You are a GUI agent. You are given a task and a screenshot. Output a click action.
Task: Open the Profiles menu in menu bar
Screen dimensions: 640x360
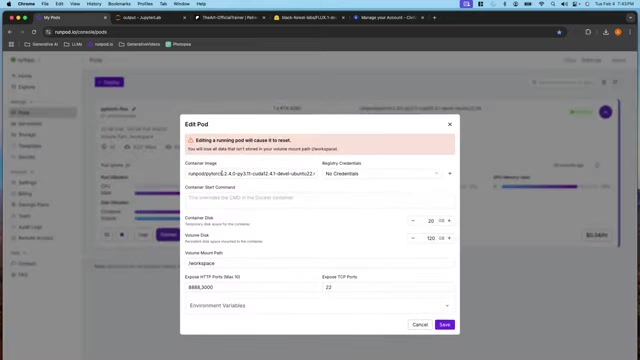[x=145, y=4]
